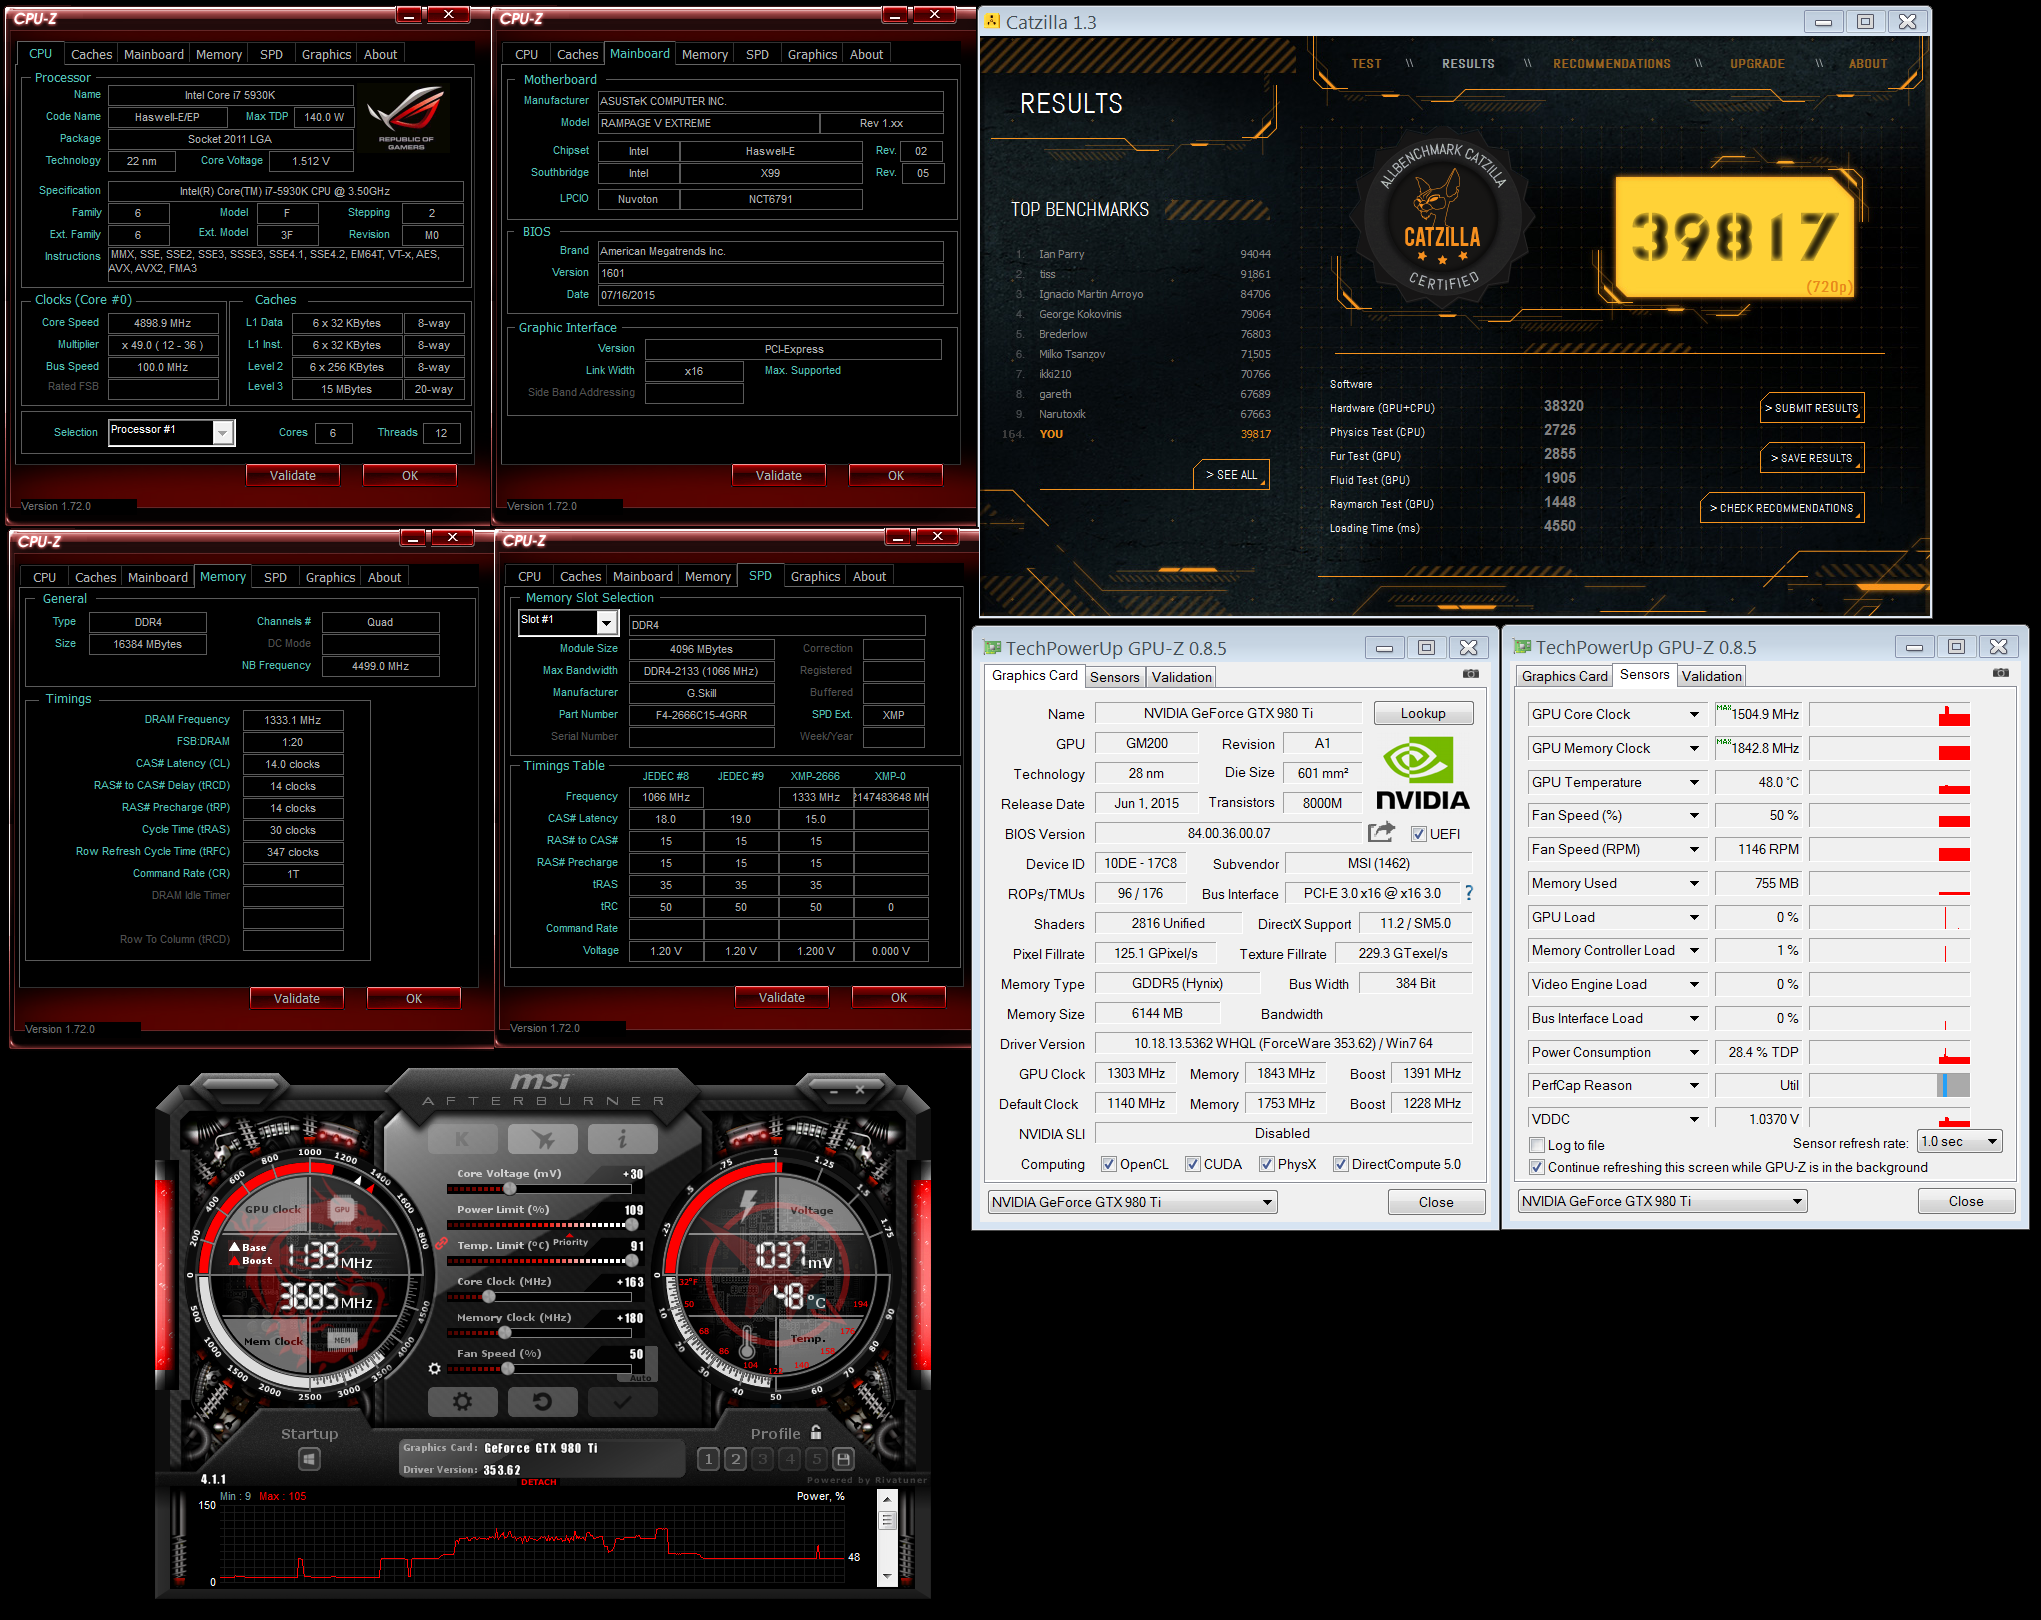Switch to Sensors tab in GPU-Z Graphics Card window

click(x=1114, y=677)
